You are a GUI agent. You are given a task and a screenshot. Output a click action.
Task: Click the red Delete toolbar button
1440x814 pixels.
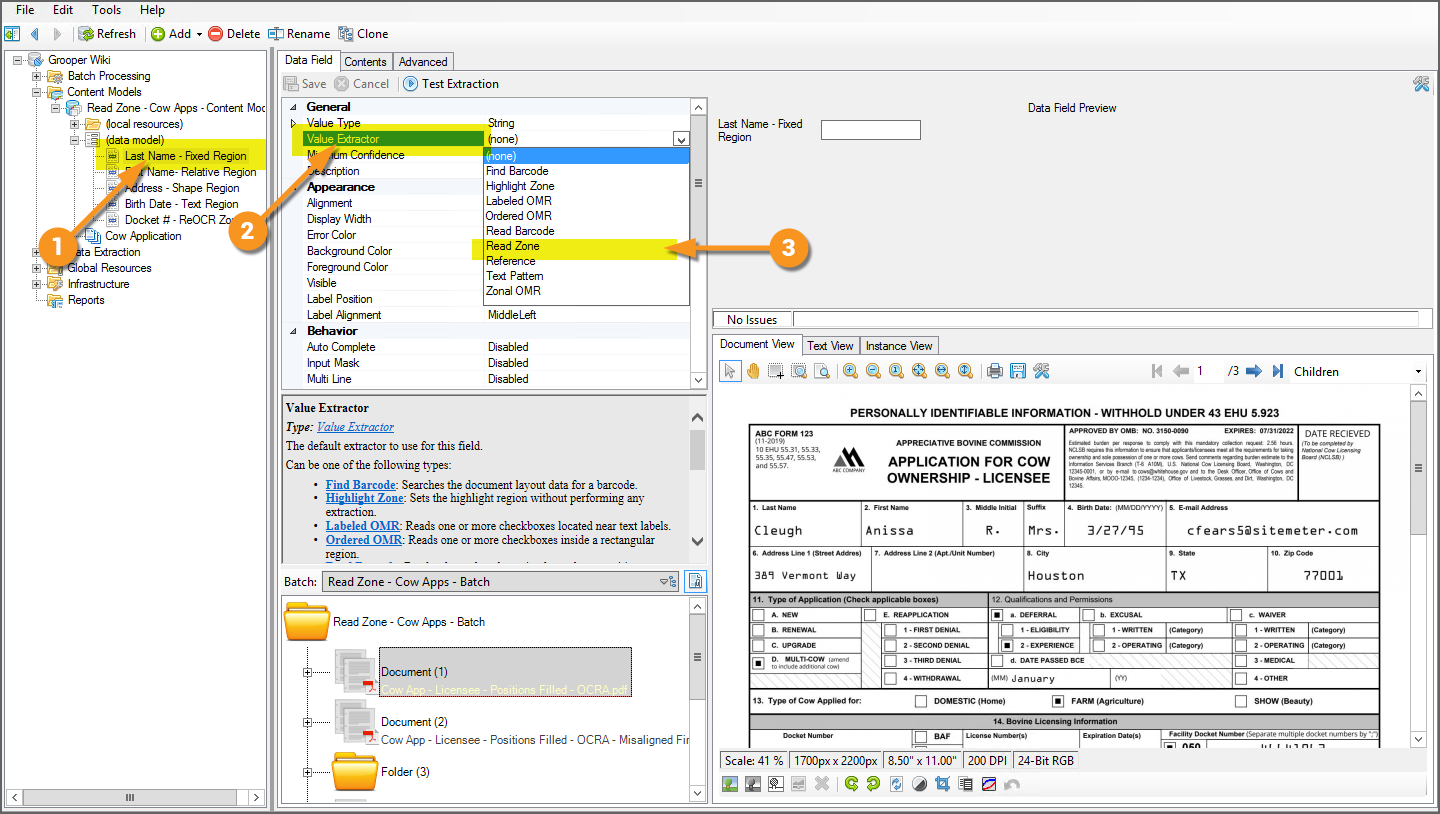pos(234,34)
